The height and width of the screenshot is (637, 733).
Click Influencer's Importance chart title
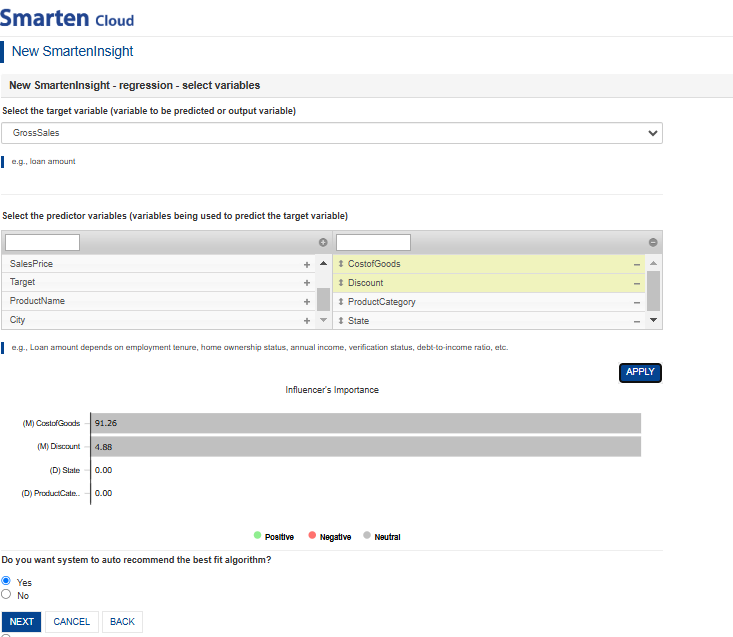pyautogui.click(x=332, y=390)
